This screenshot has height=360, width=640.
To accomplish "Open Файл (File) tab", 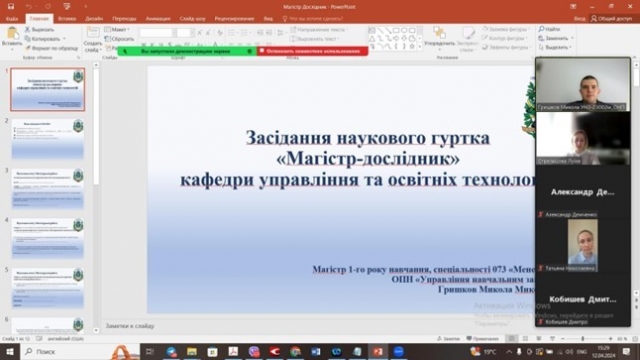I will point(12,19).
